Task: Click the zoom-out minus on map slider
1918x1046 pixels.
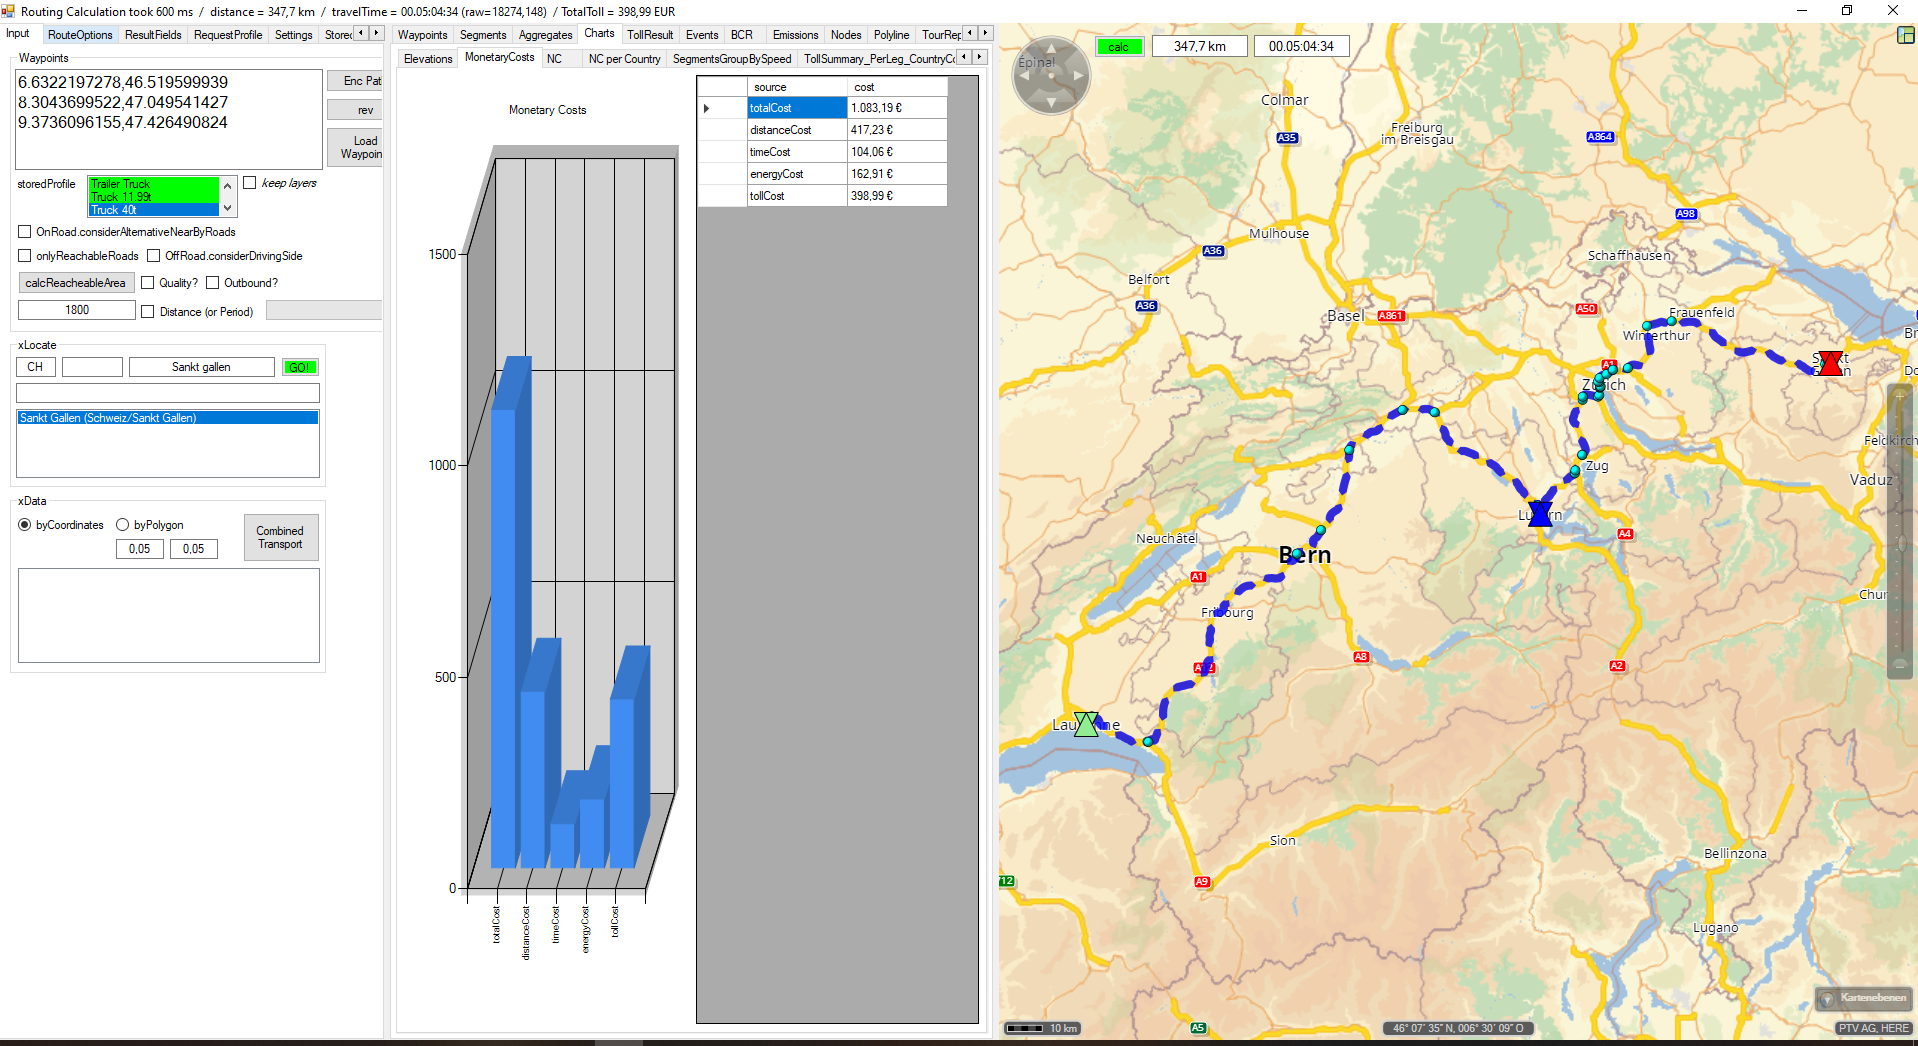Action: (x=1900, y=665)
